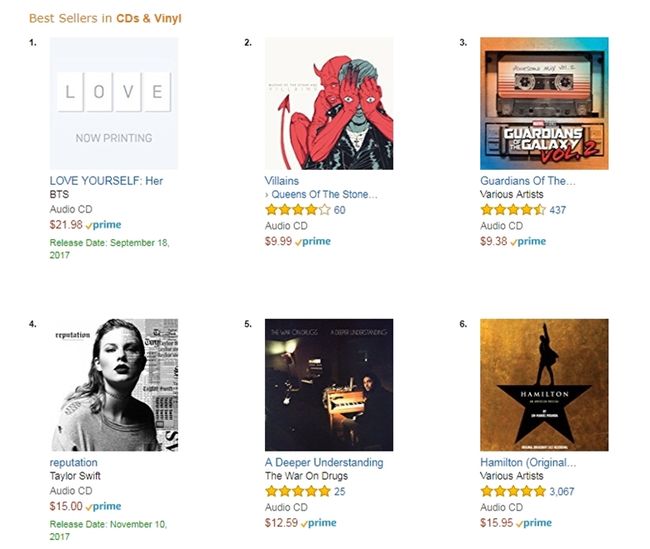This screenshot has height=549, width=650.
Task: Click the $21.98 price for LOVE YOURSELF
Action: [66, 225]
